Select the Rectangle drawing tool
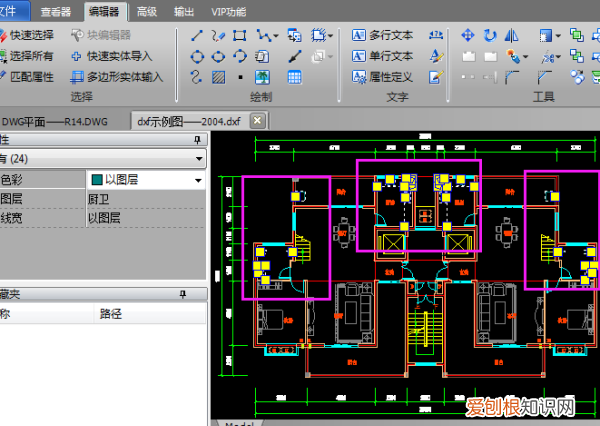600x426 pixels. pos(240,36)
